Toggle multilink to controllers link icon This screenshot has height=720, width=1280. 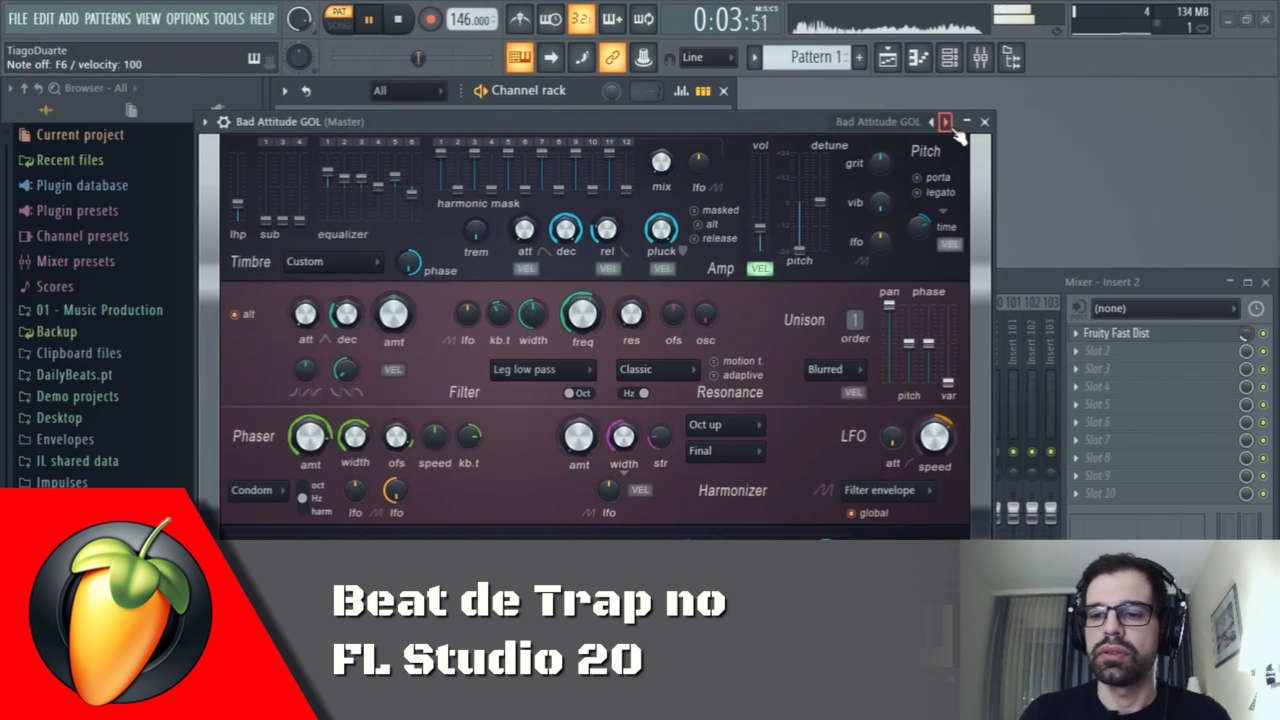pos(612,58)
